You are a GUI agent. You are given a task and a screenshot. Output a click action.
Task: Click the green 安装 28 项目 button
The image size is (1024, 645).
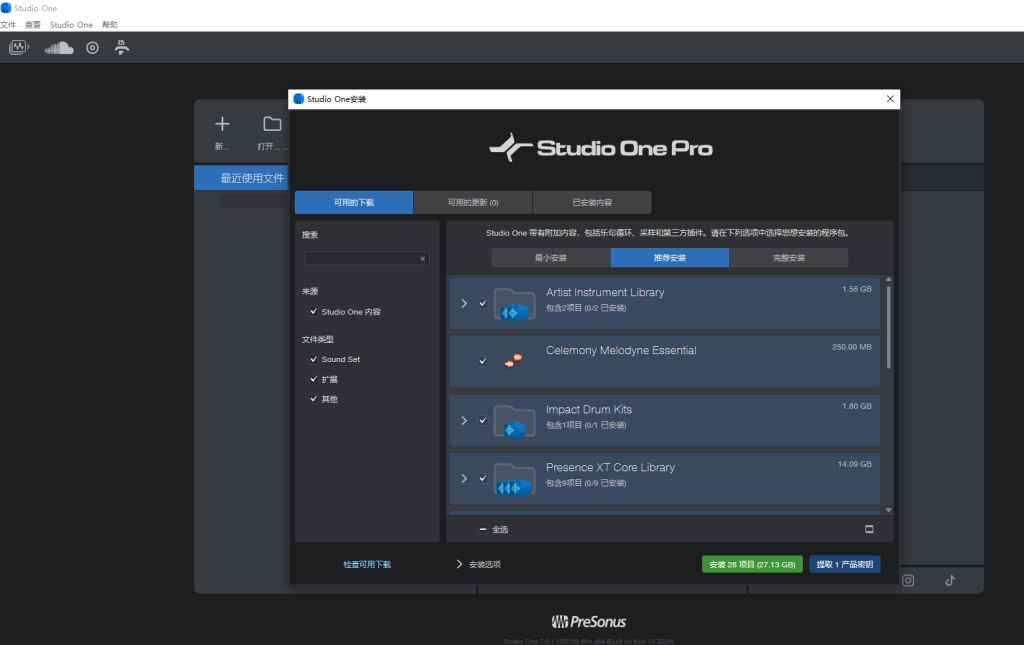tap(751, 563)
